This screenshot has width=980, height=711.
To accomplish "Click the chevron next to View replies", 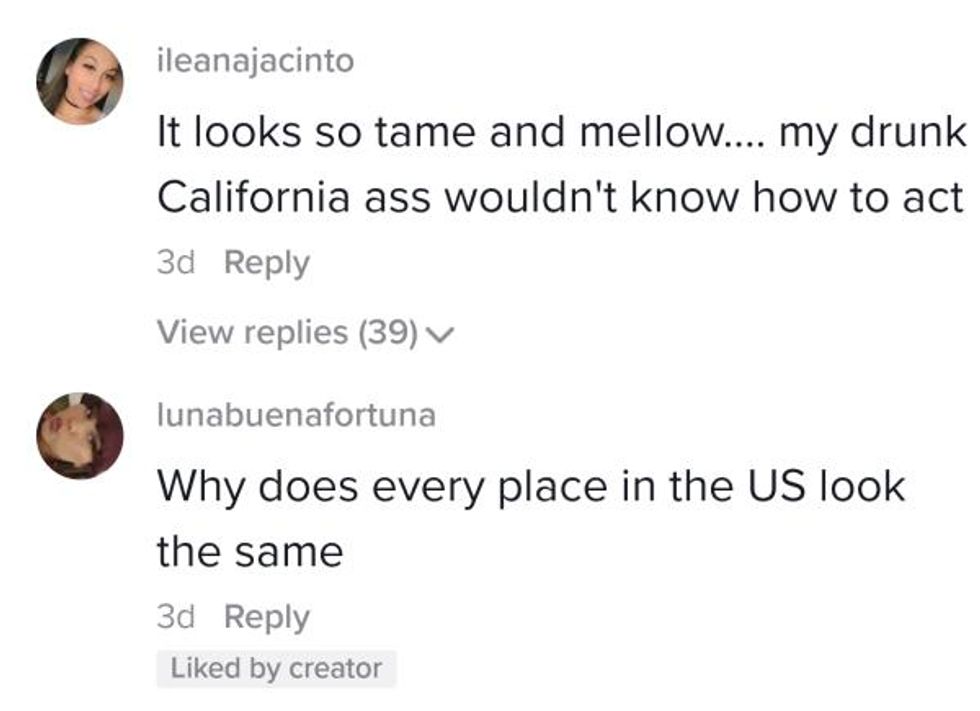I will (440, 333).
